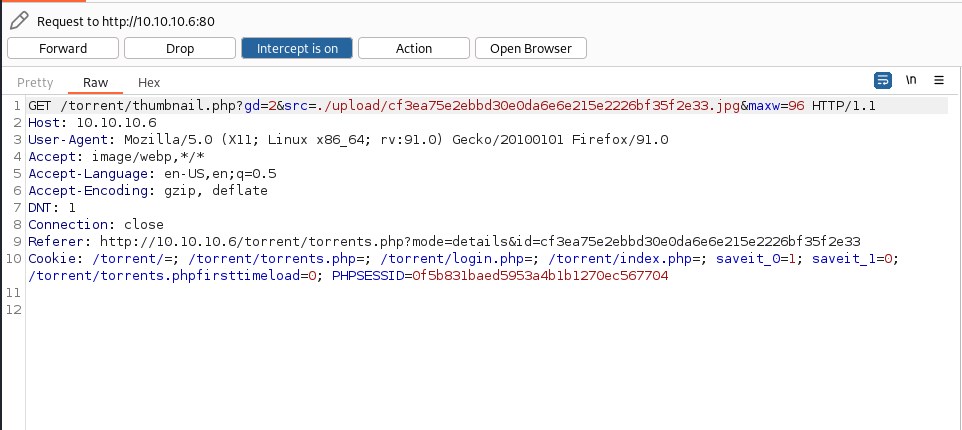Click the PHPSESSID cookie value
The width and height of the screenshot is (962, 430).
point(540,275)
